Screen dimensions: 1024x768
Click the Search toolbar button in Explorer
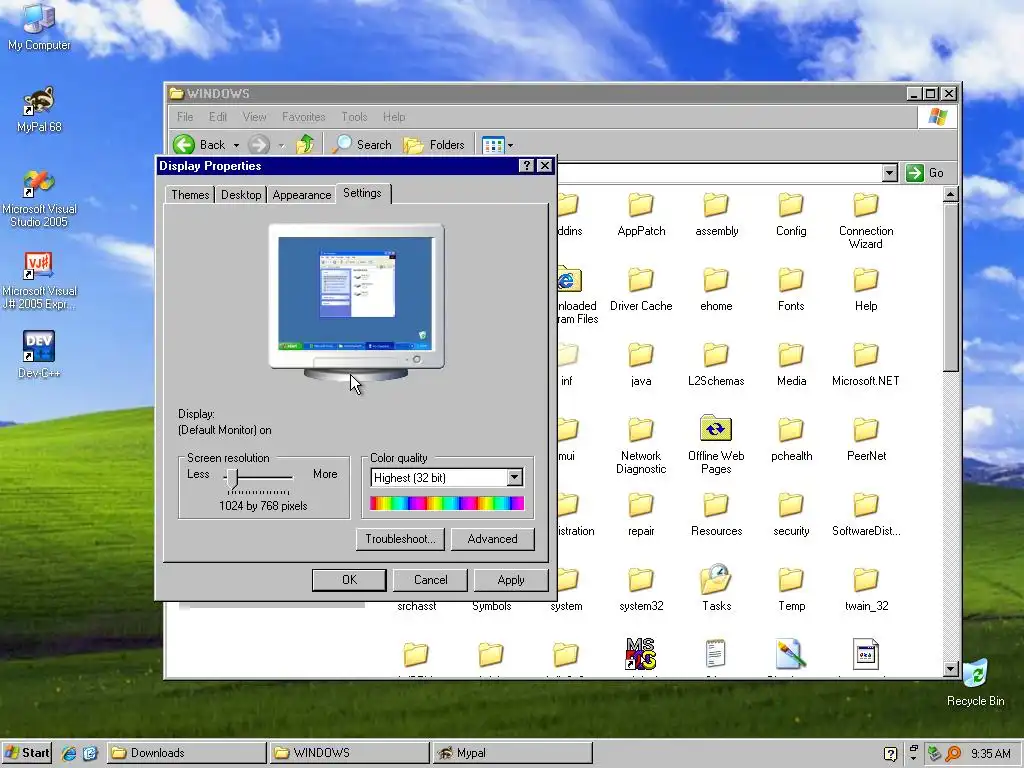362,144
